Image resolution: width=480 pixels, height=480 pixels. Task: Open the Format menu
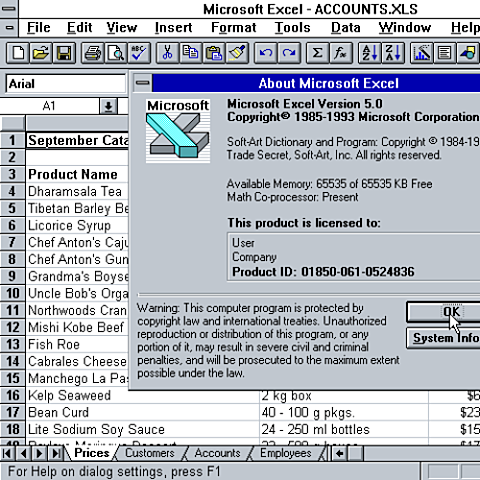(234, 28)
